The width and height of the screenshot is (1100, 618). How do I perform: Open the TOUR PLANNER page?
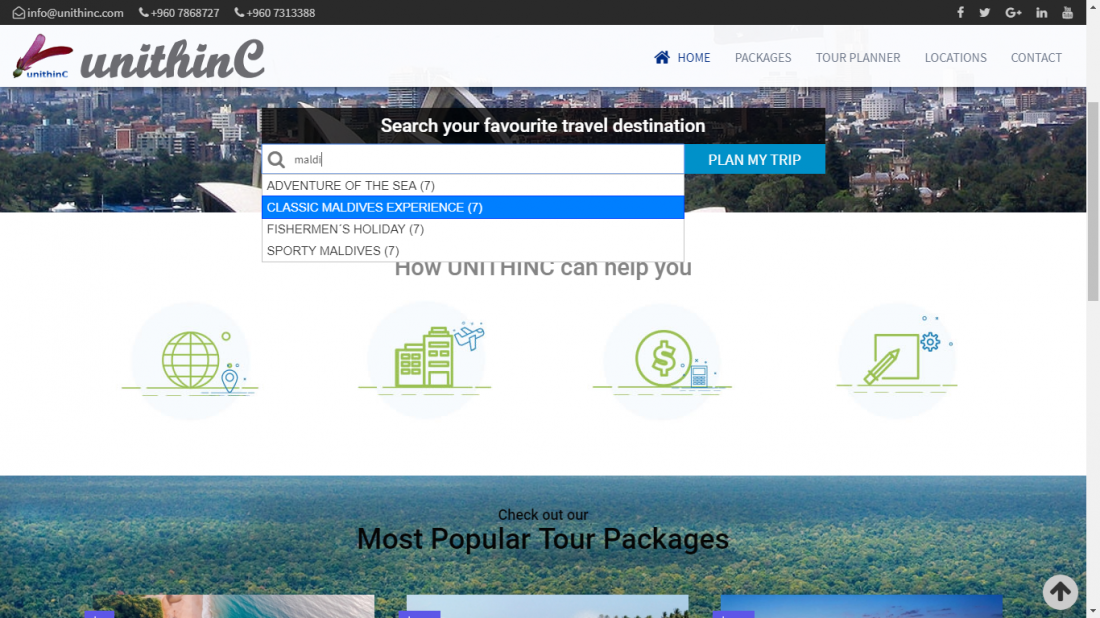[x=858, y=58]
